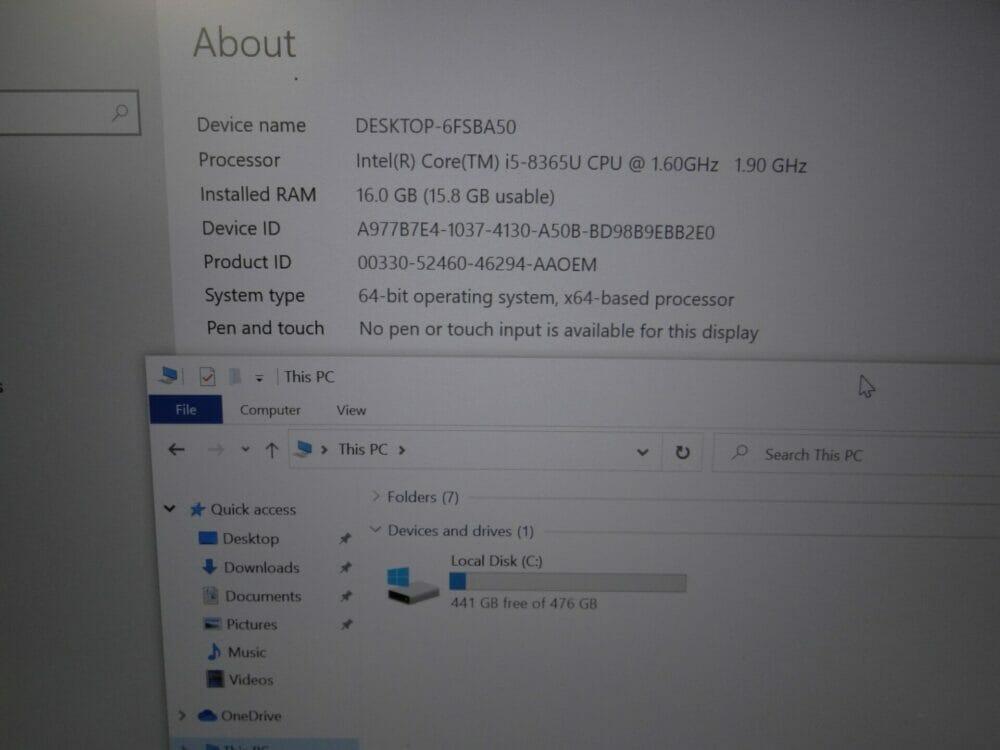Viewport: 1000px width, 750px height.
Task: Open Desktop in Quick access
Action: click(x=251, y=539)
